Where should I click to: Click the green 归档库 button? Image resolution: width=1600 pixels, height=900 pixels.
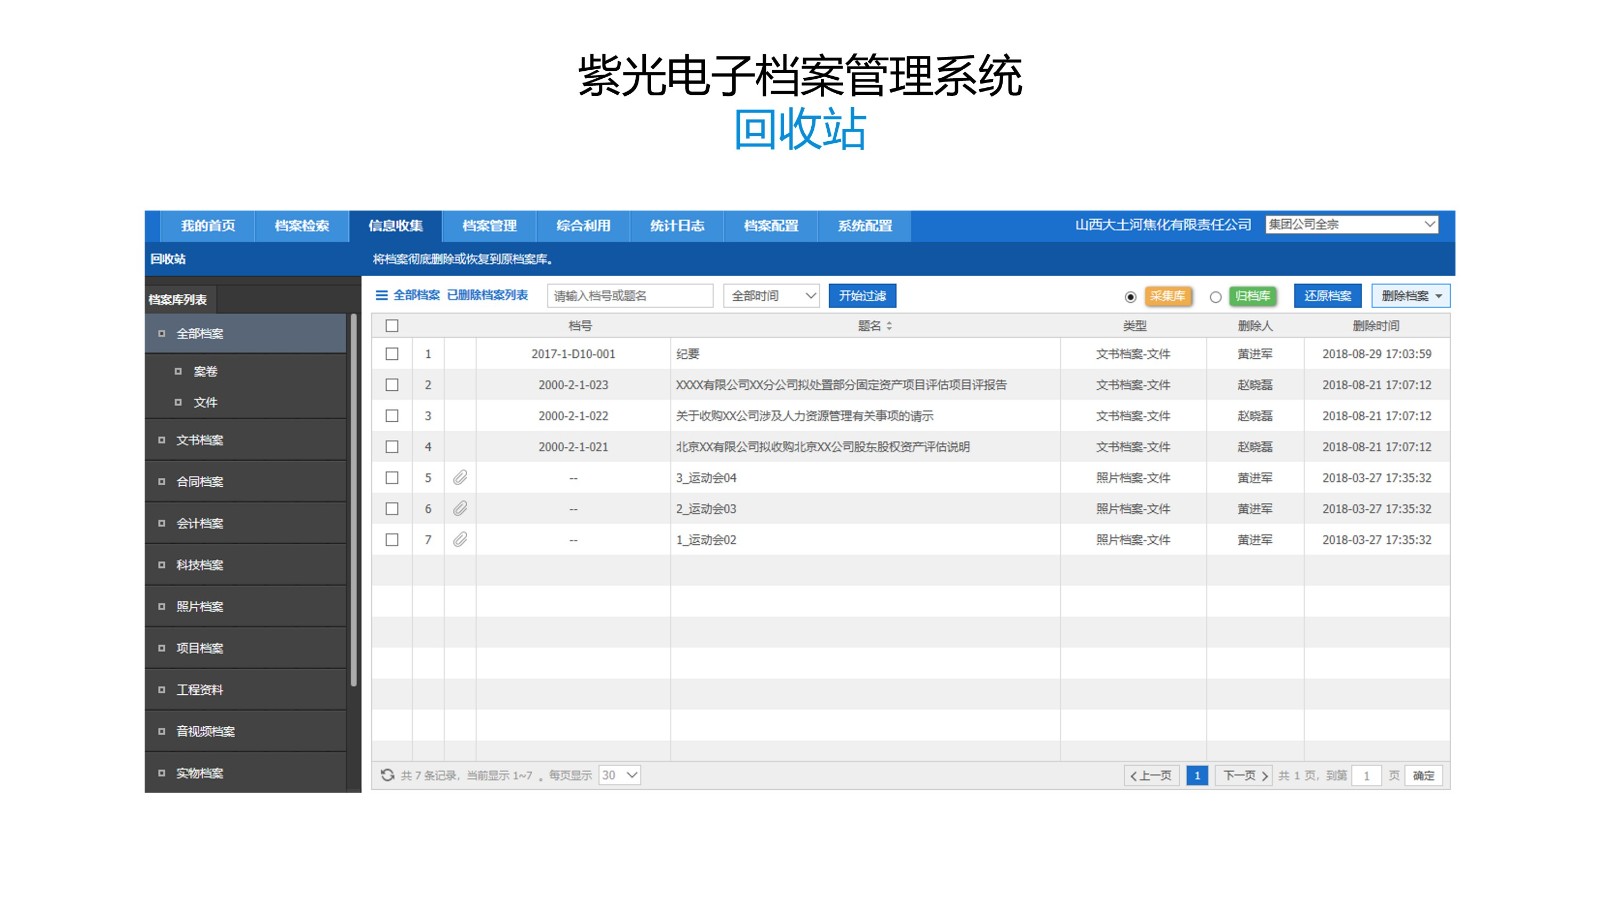click(x=1253, y=296)
